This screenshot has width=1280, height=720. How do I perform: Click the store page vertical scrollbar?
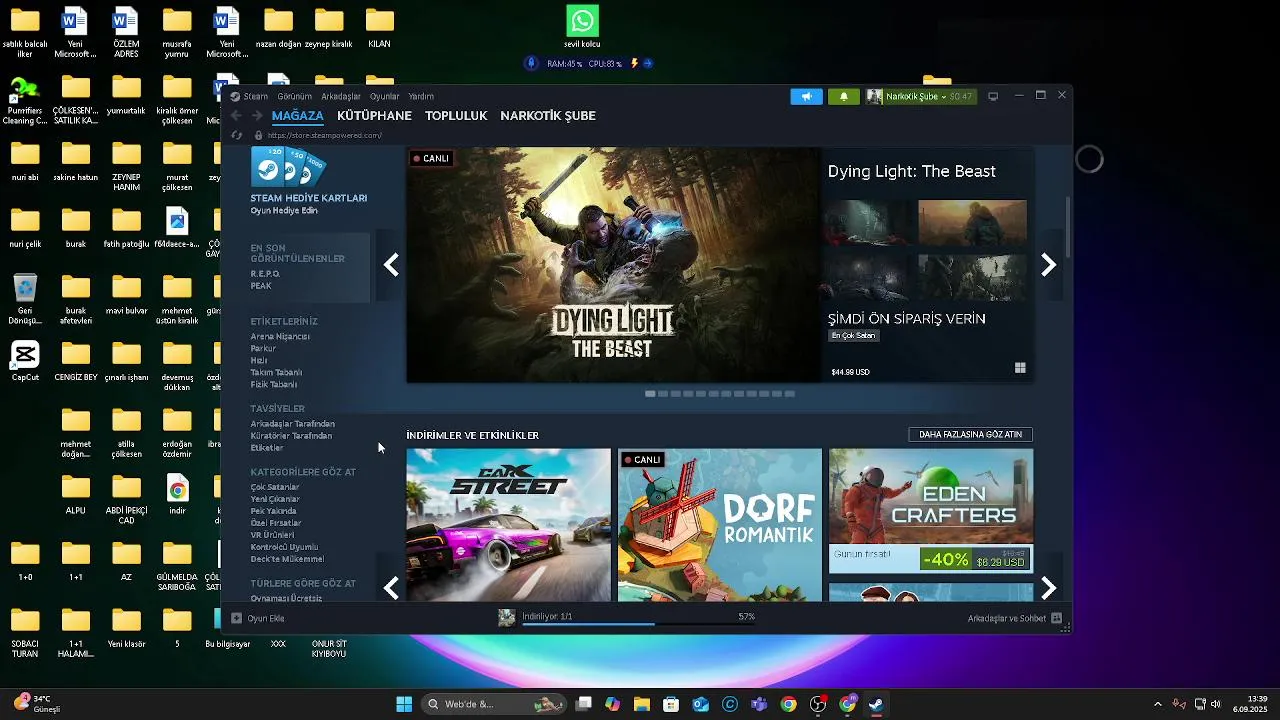[x=1067, y=225]
